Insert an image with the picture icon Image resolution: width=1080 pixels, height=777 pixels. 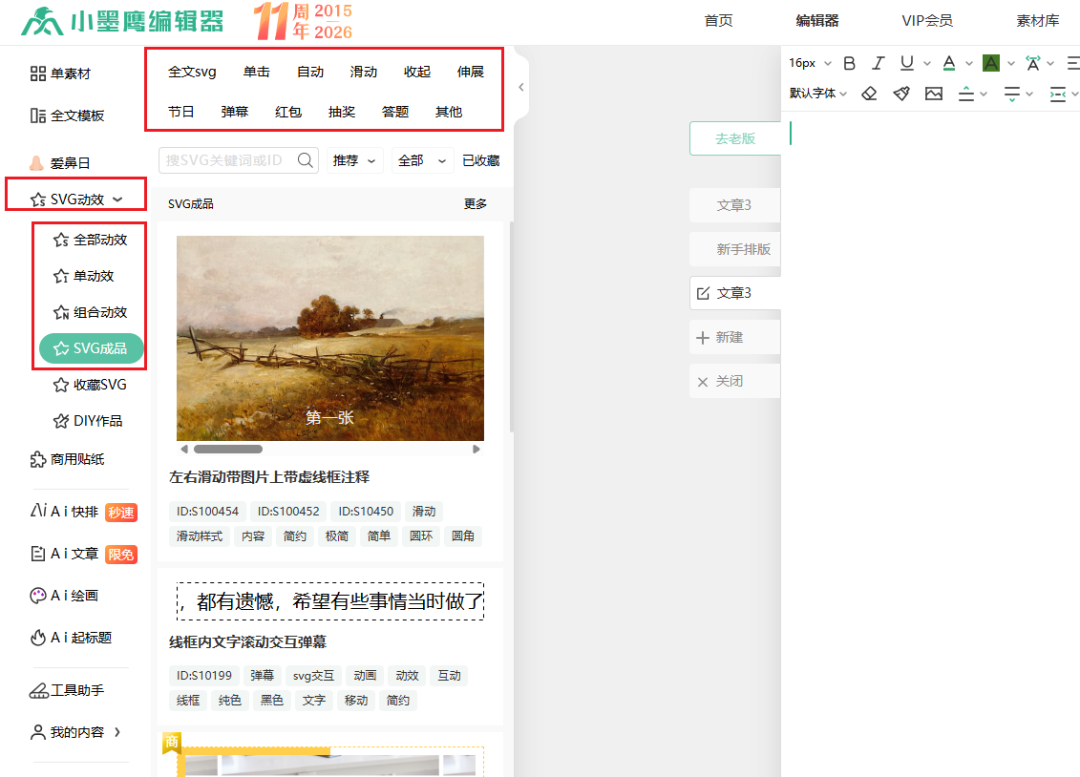click(x=934, y=93)
